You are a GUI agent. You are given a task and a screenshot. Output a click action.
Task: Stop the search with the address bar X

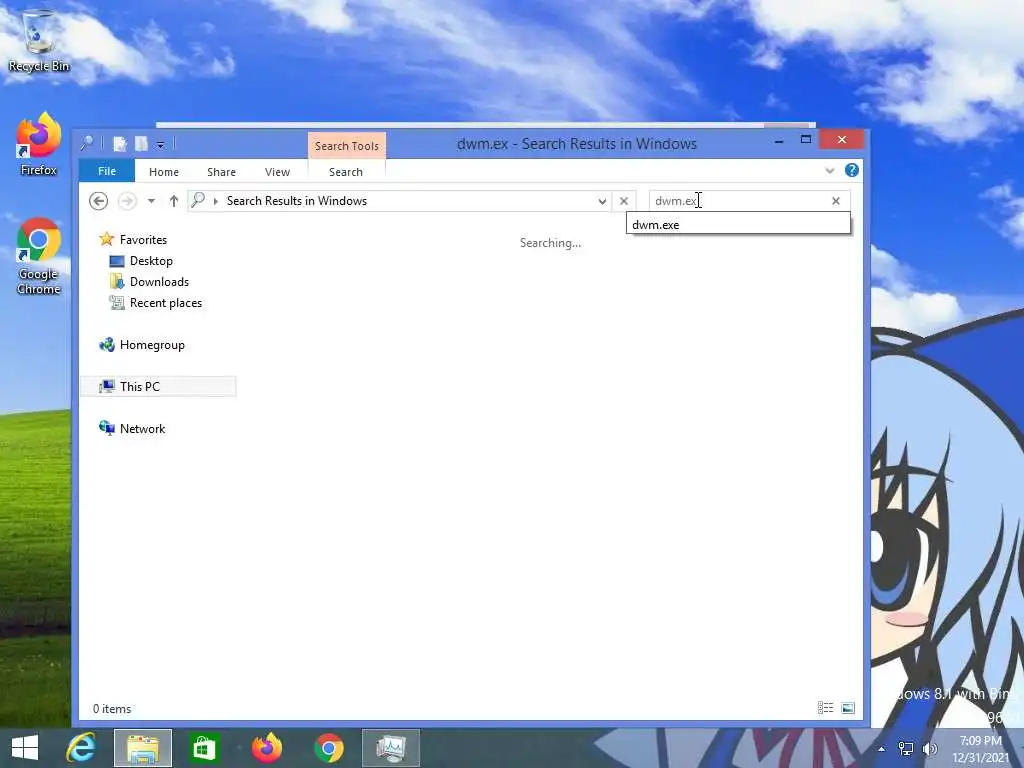624,201
